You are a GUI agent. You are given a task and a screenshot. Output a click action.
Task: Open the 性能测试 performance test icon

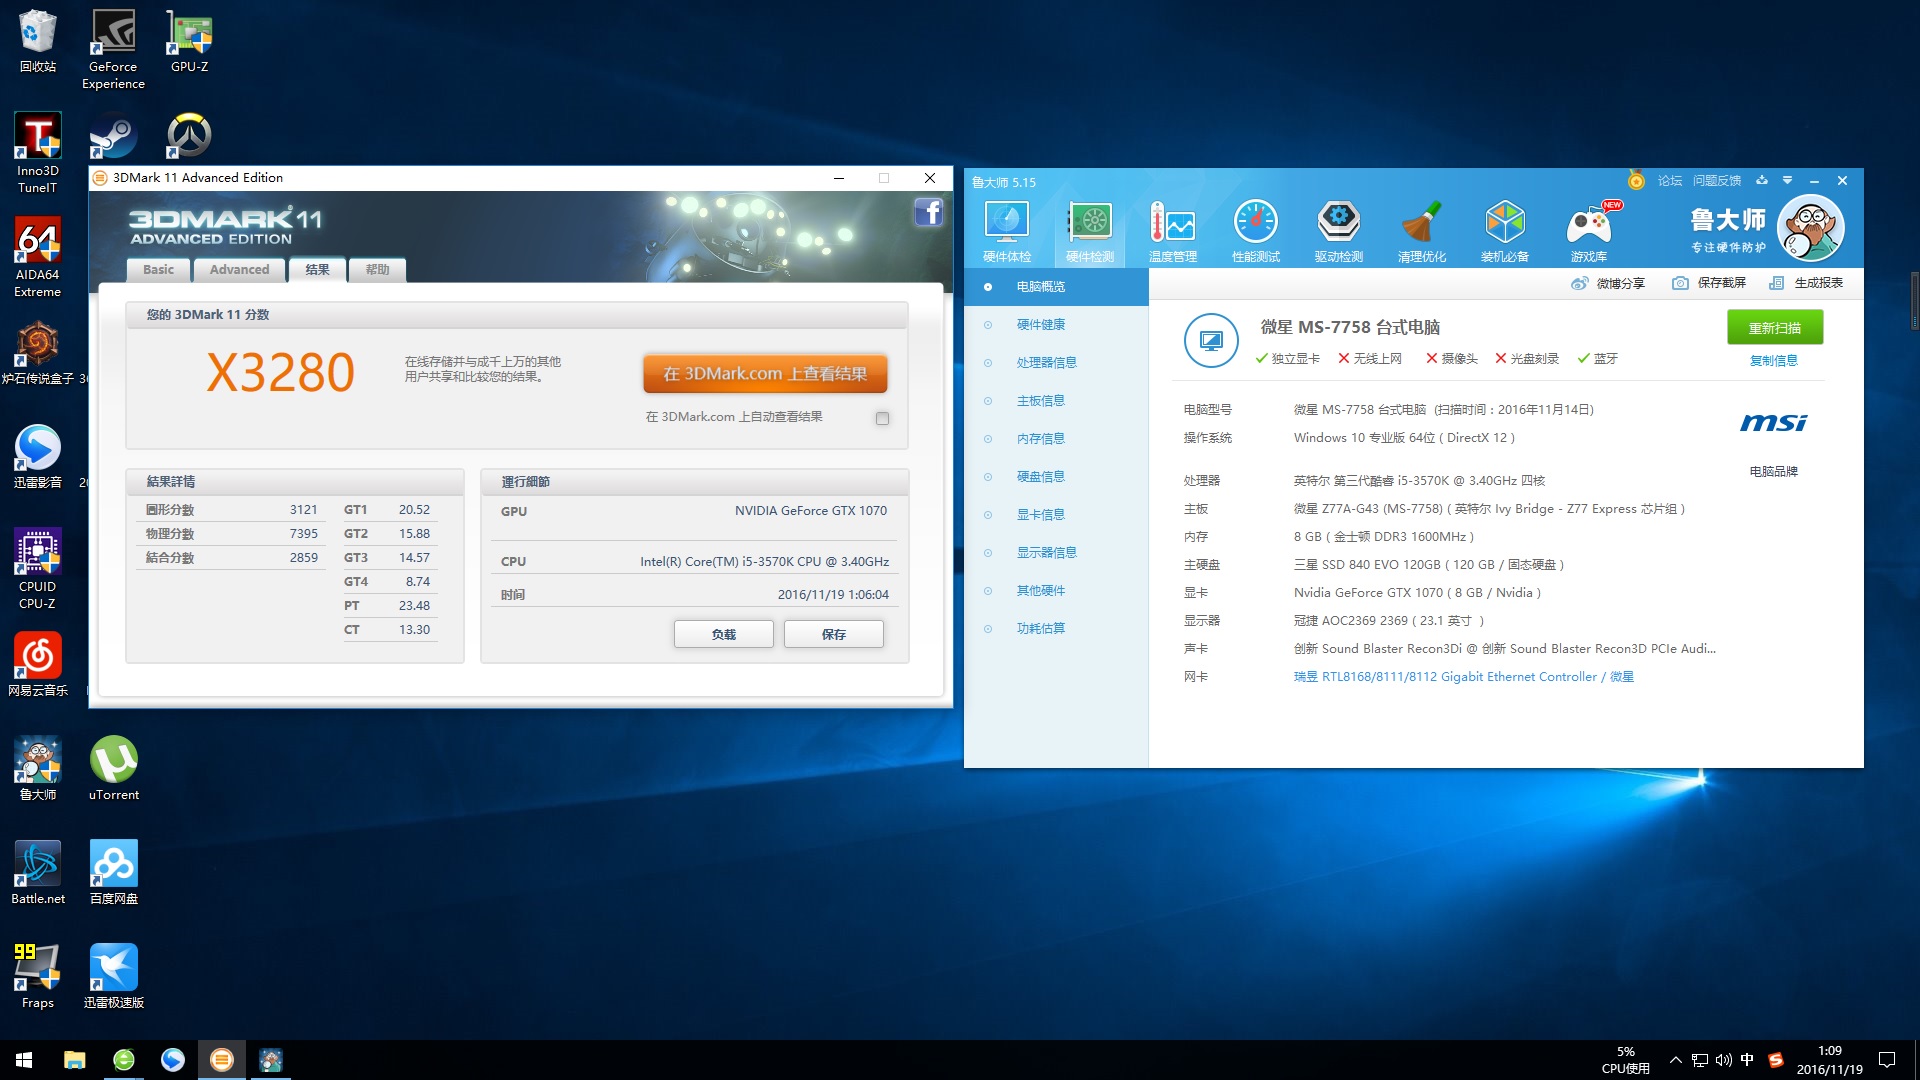(1256, 229)
